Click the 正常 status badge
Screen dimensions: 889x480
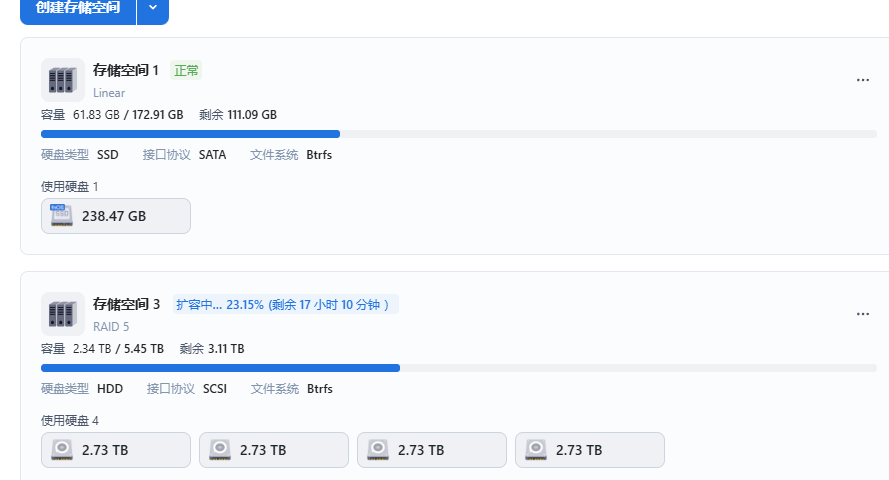tap(186, 70)
